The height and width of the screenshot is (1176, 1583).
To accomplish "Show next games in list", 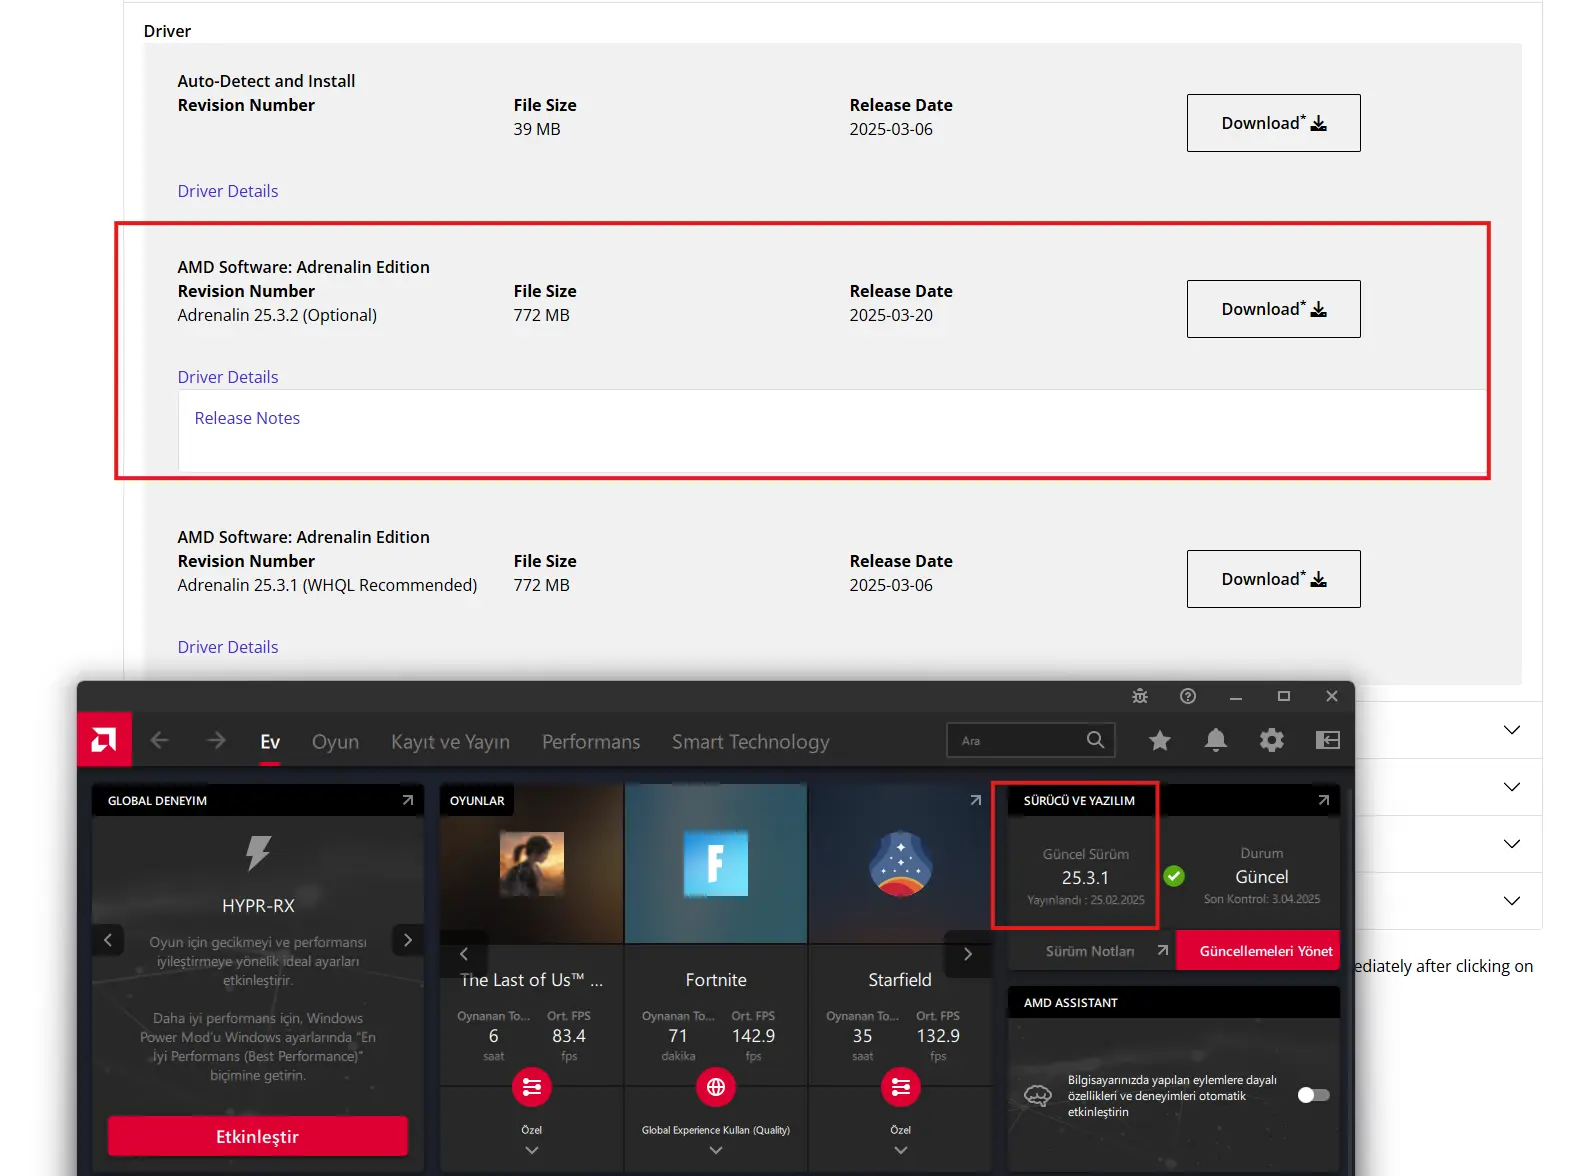I will [x=968, y=954].
